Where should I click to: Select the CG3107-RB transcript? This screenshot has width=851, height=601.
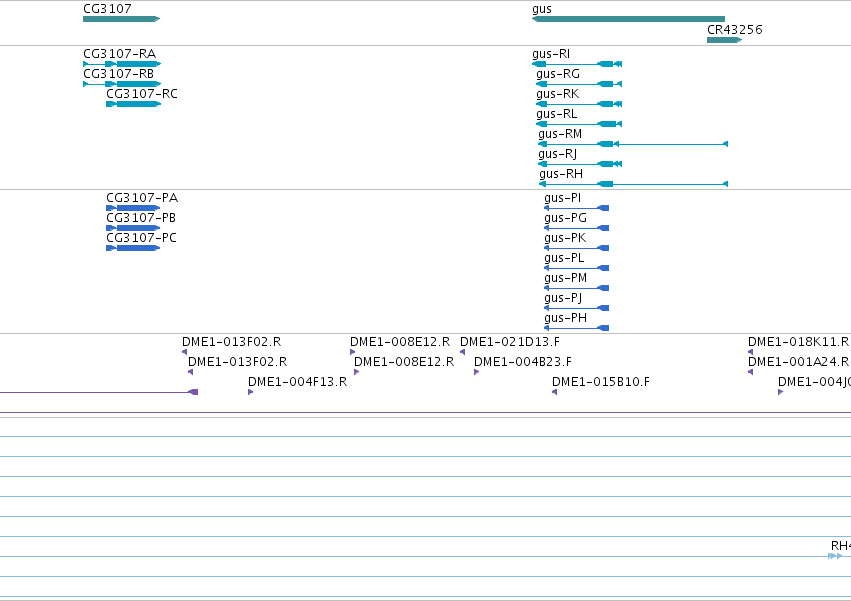(122, 84)
